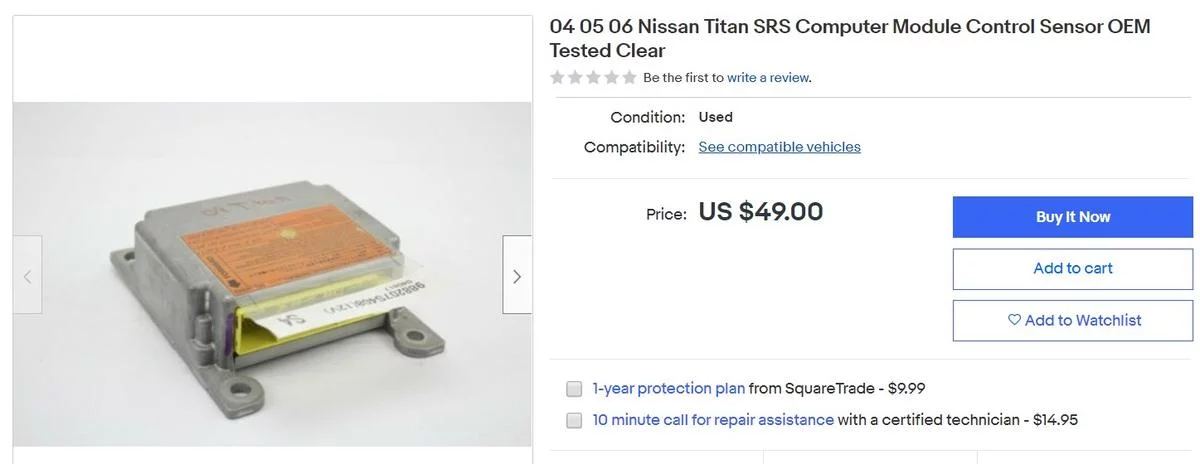
Task: Follow the 10 minute call for repair assistance link
Action: pos(713,420)
